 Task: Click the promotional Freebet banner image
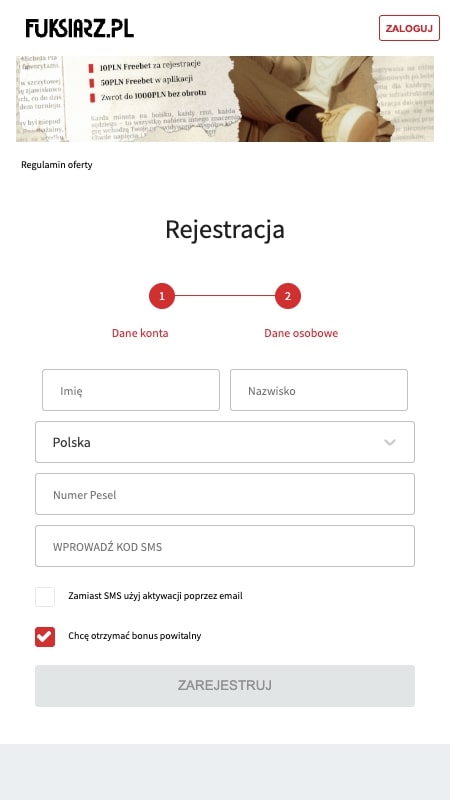225,99
